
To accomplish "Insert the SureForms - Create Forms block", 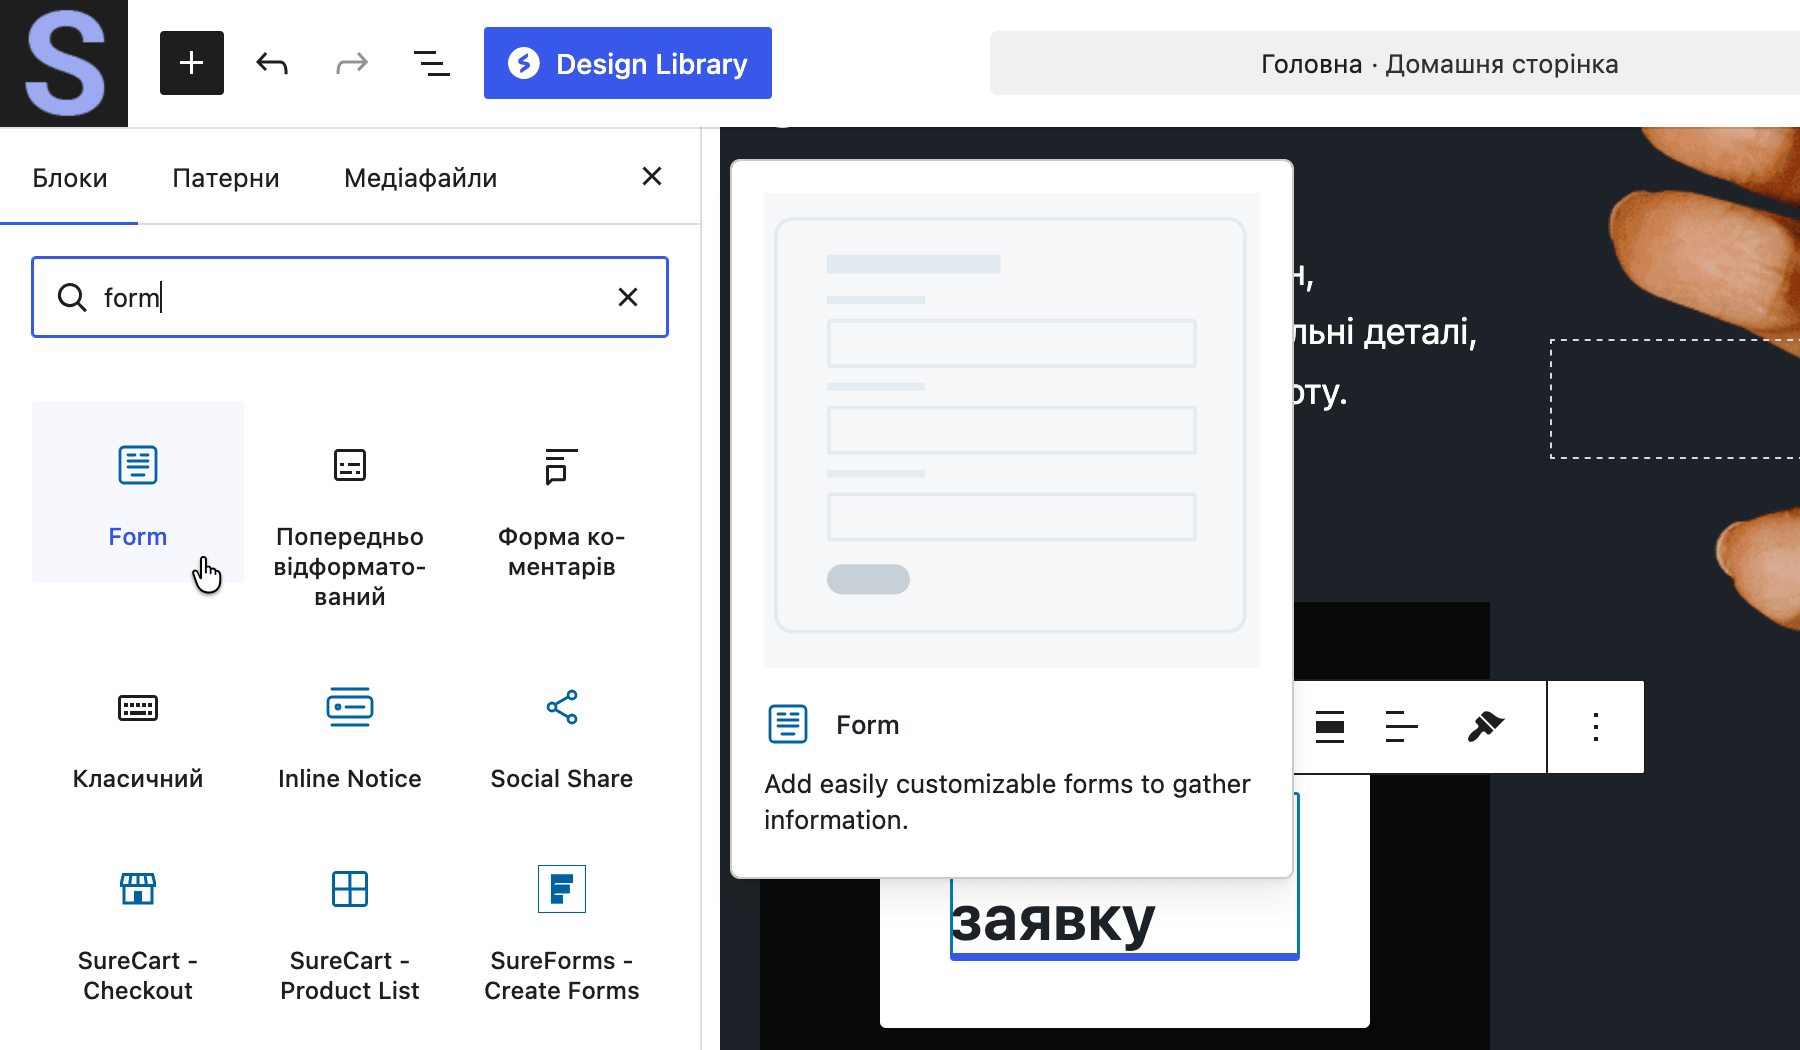I will pyautogui.click(x=562, y=931).
